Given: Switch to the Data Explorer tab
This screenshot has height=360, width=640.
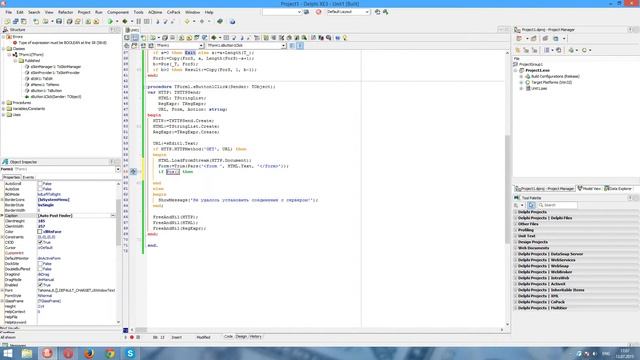Looking at the screenshot, I should [x=618, y=189].
